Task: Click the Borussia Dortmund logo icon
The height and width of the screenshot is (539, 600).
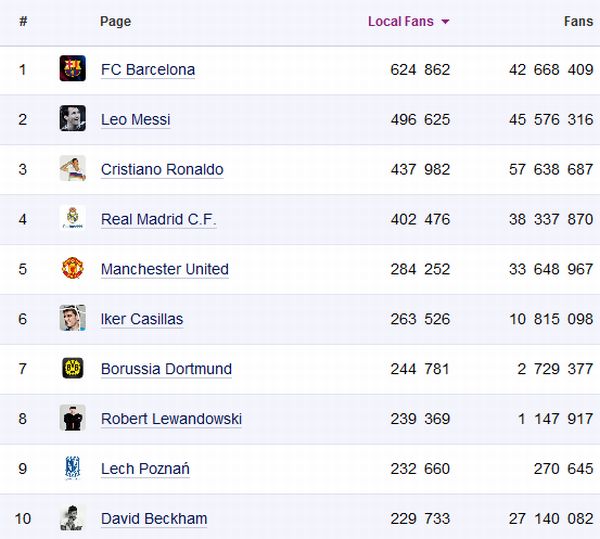Action: tap(72, 368)
